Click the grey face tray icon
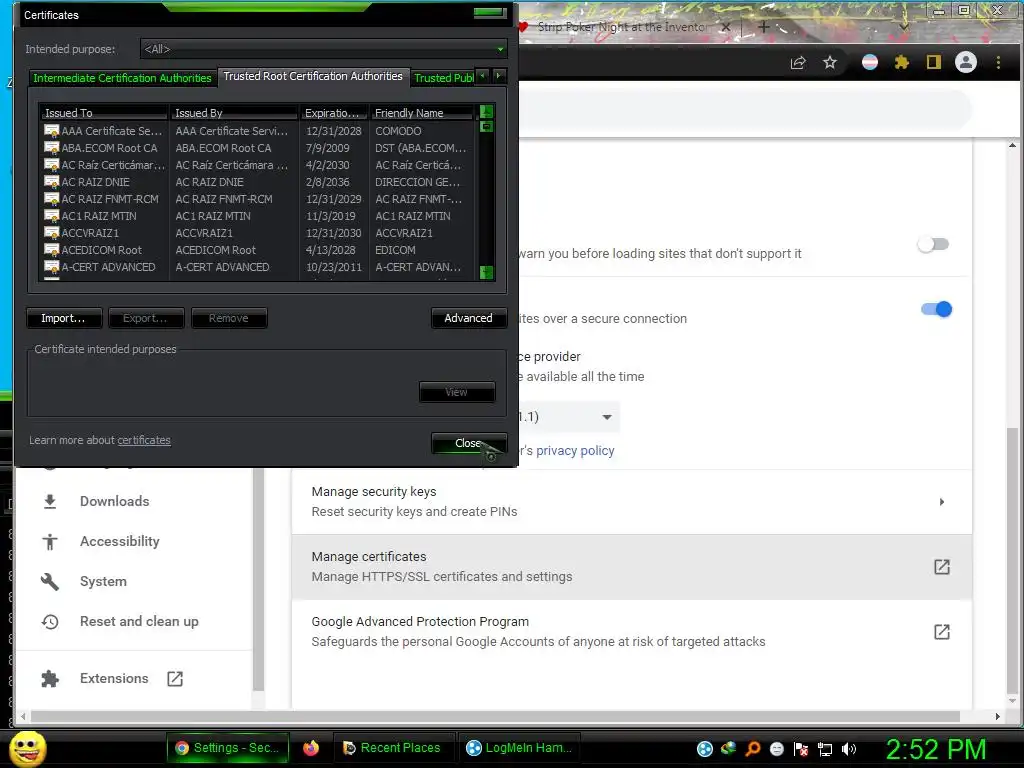 (x=776, y=749)
